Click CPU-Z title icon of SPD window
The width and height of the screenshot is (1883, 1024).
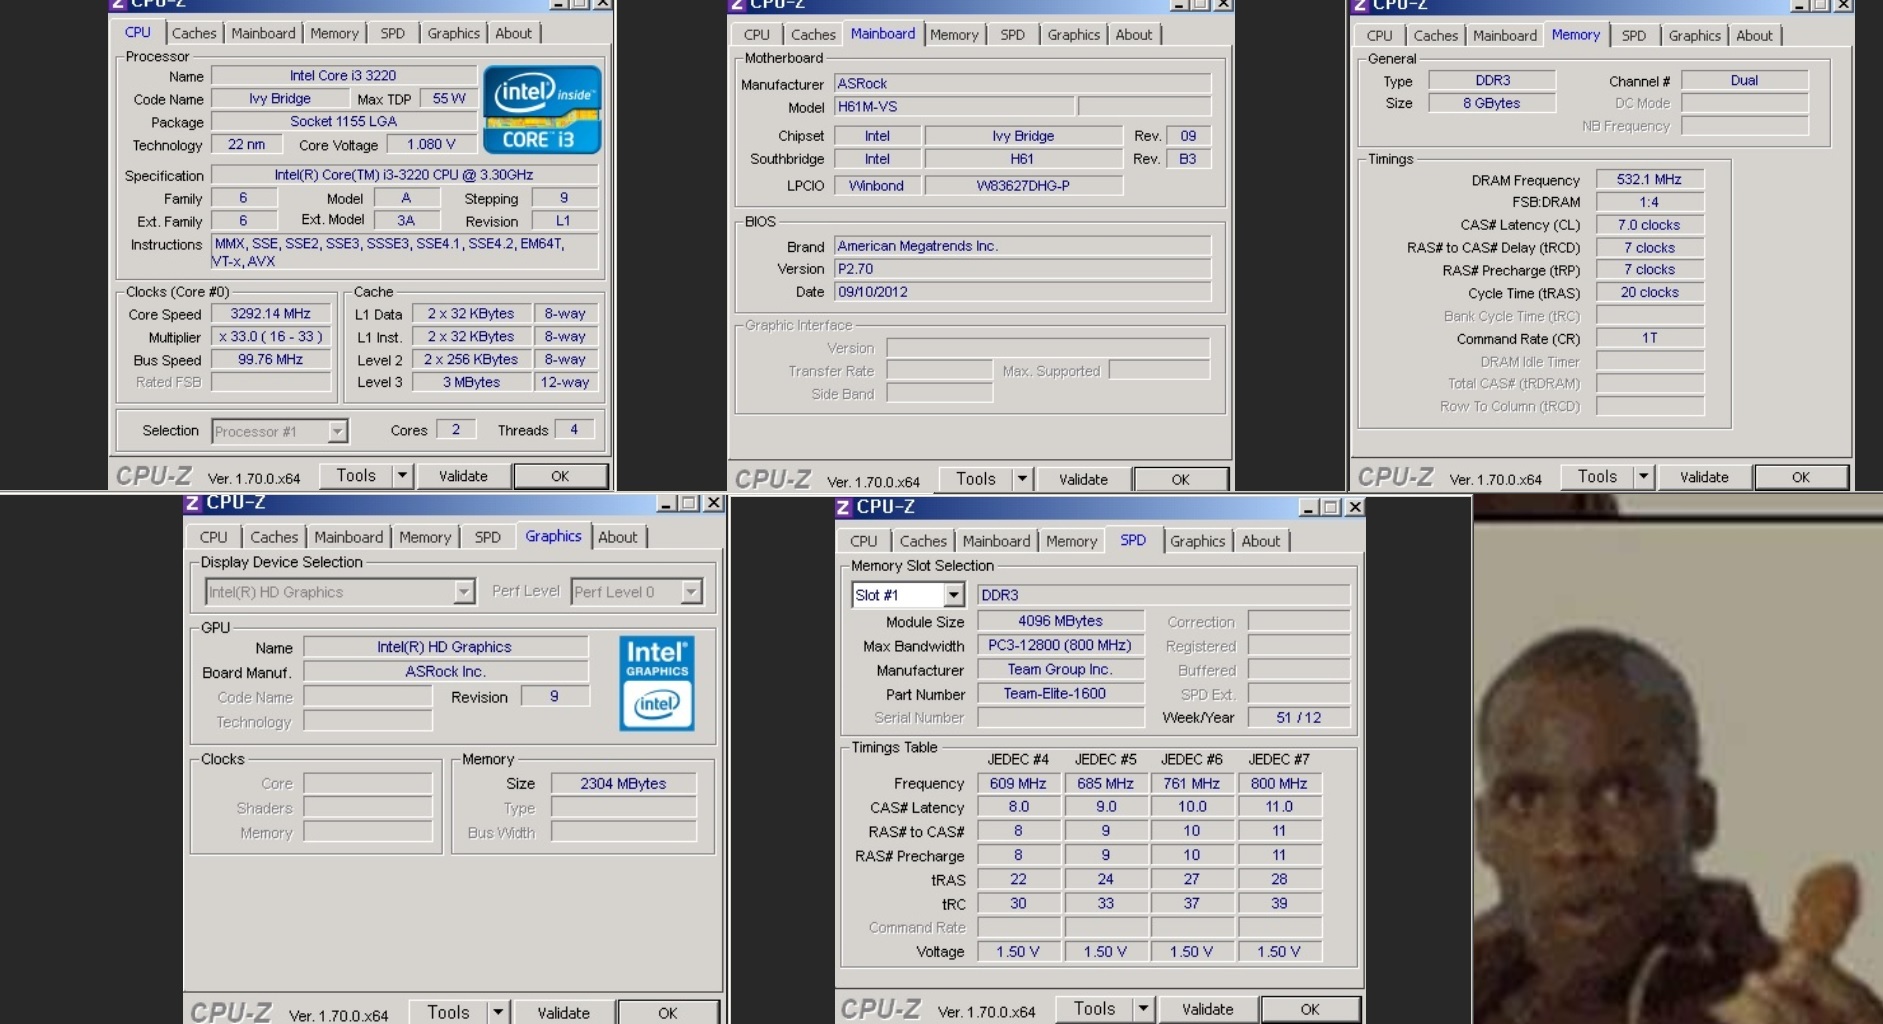(843, 507)
